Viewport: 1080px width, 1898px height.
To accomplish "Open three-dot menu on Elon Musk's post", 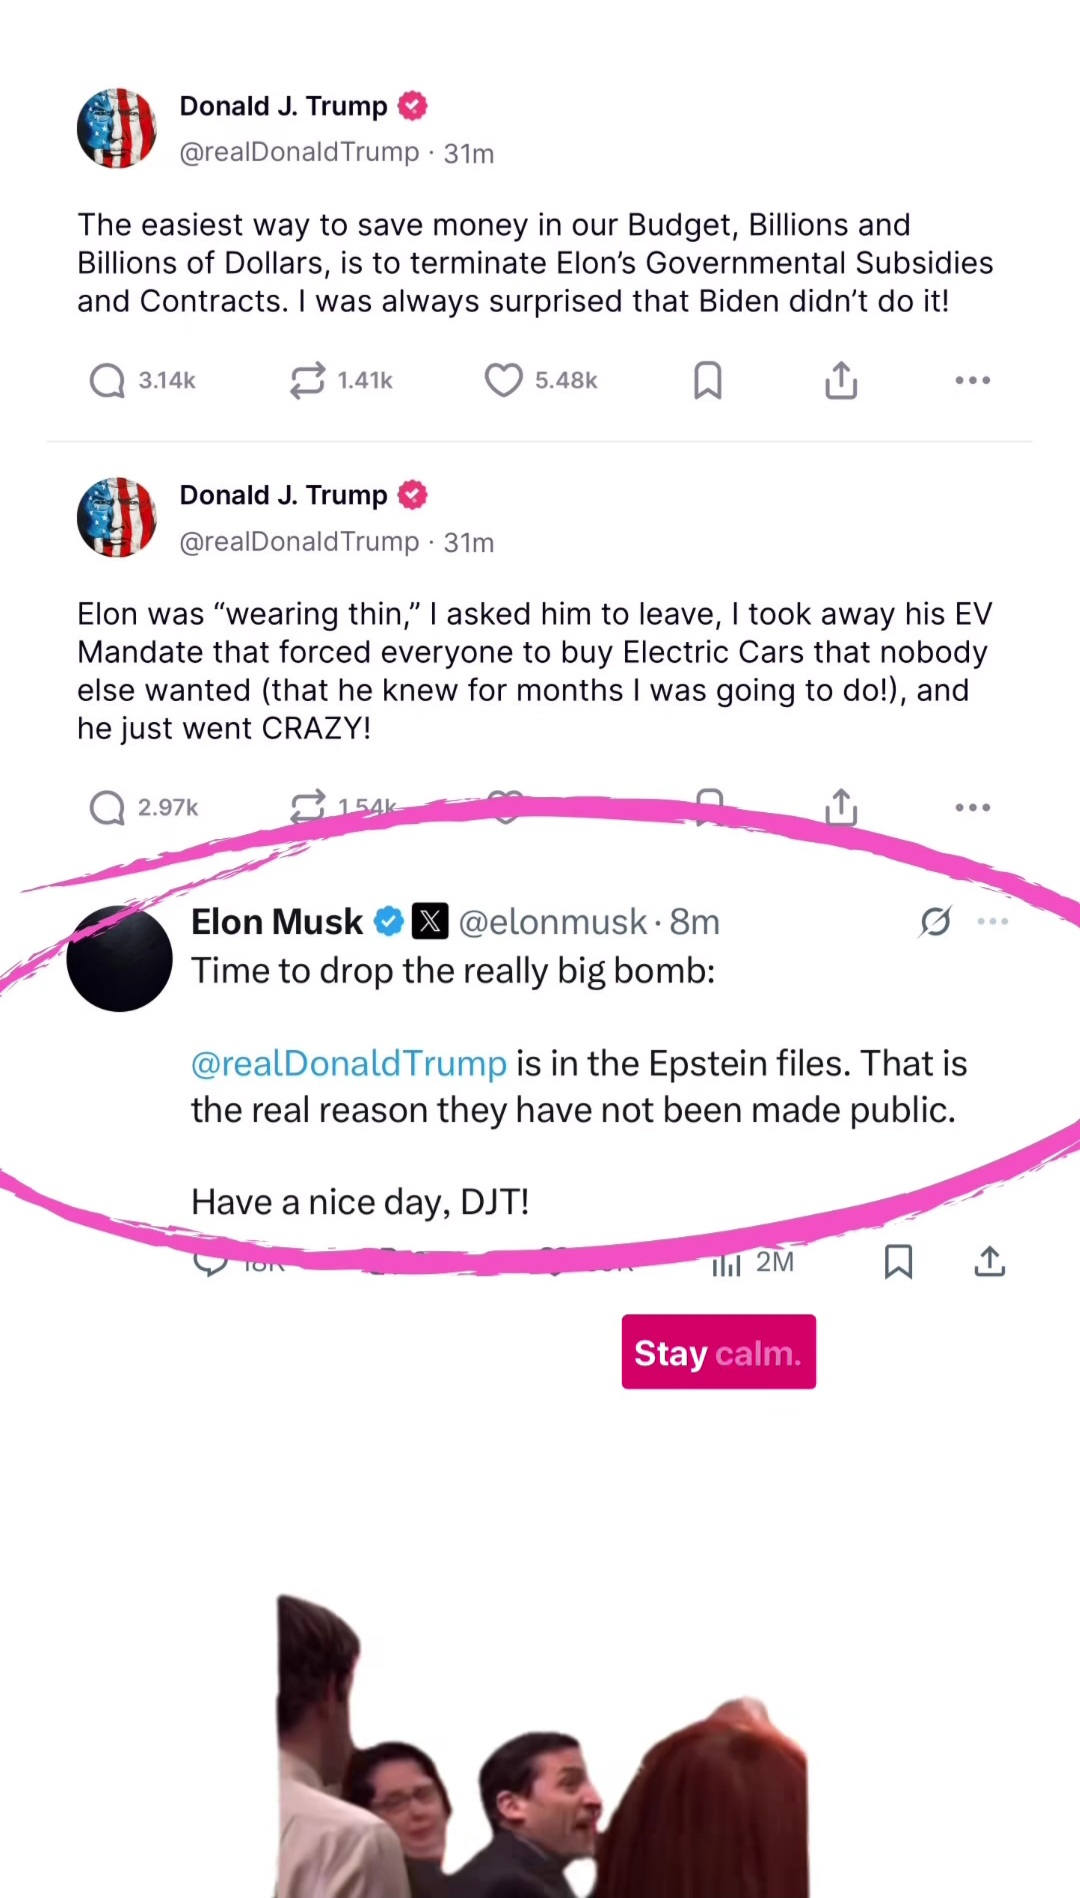I will point(993,921).
